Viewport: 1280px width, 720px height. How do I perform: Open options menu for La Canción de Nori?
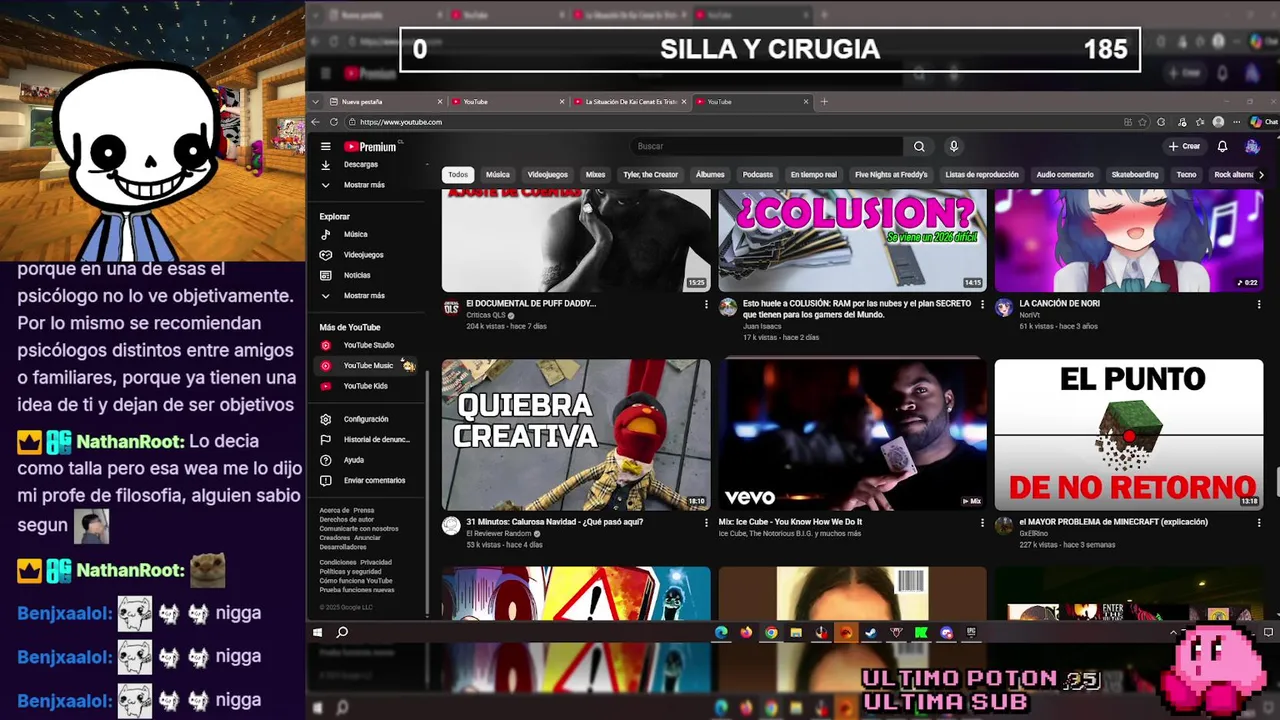(1259, 304)
